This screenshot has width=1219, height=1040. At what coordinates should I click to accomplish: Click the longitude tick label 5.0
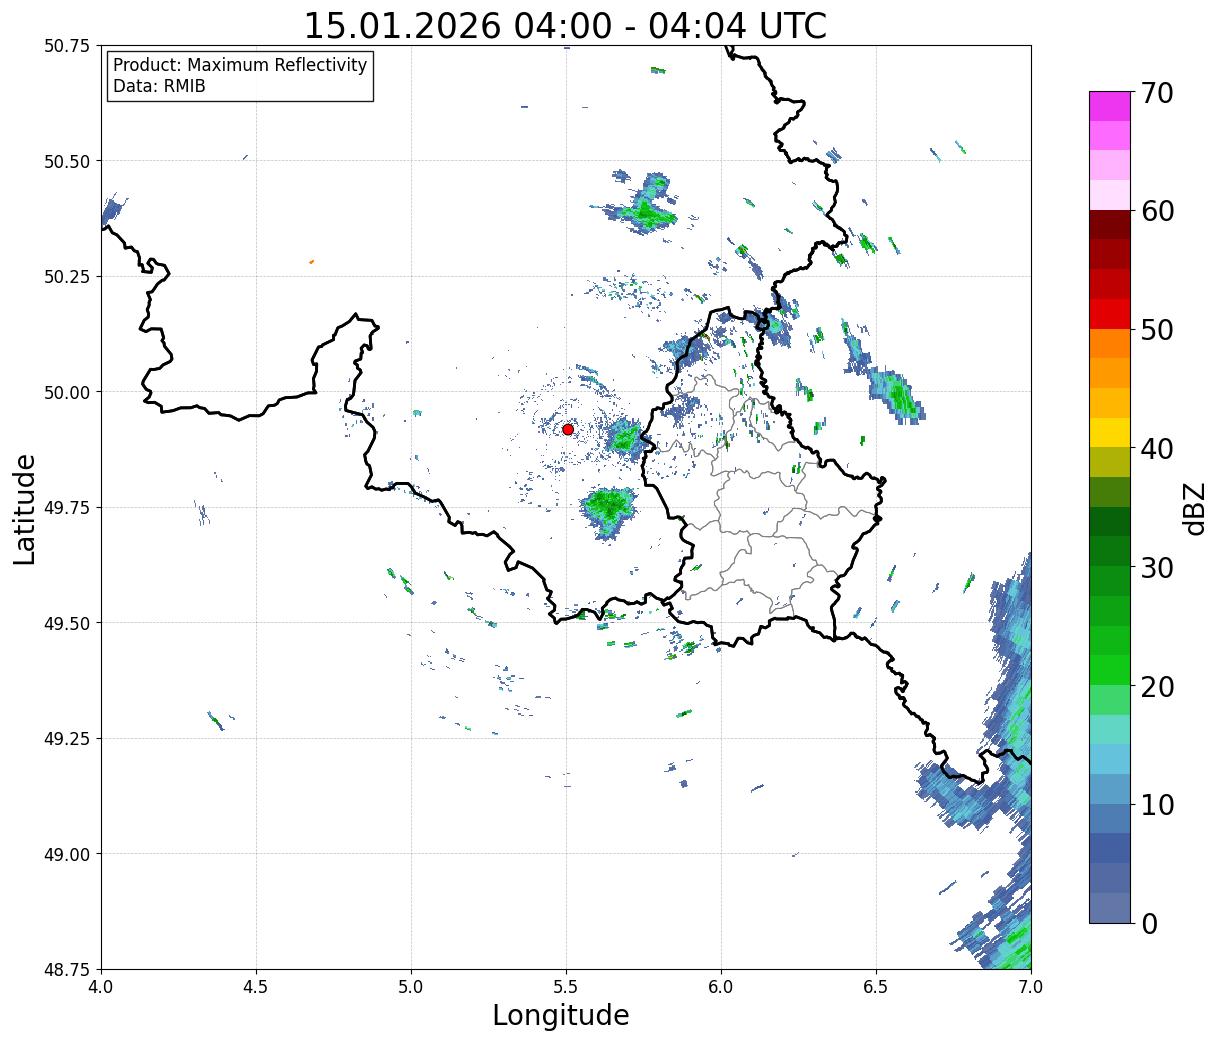pyautogui.click(x=411, y=987)
